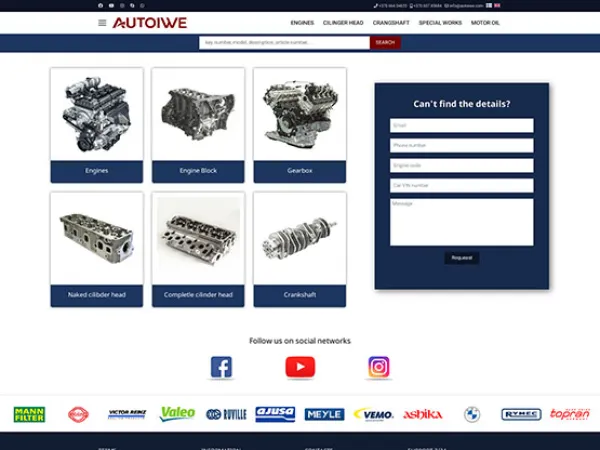The height and width of the screenshot is (450, 600).
Task: Click the Mann Filter brand logo
Action: pos(29,414)
